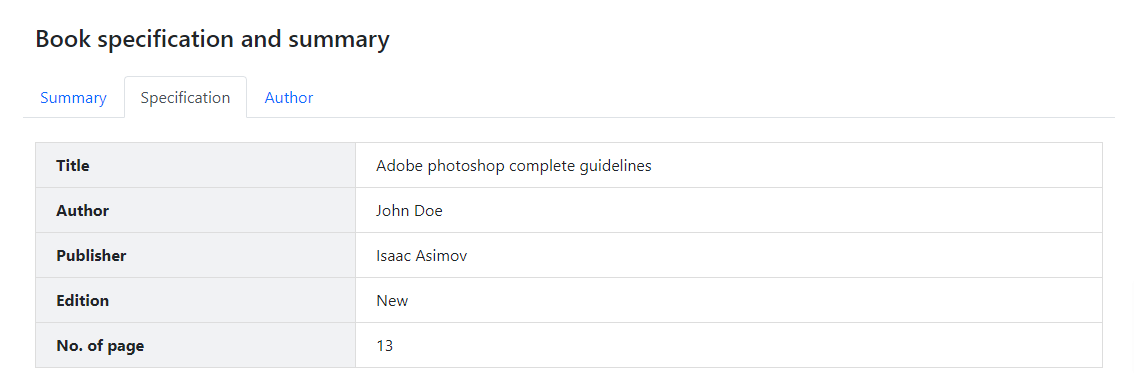
Task: Open the Summary tab
Action: (73, 98)
